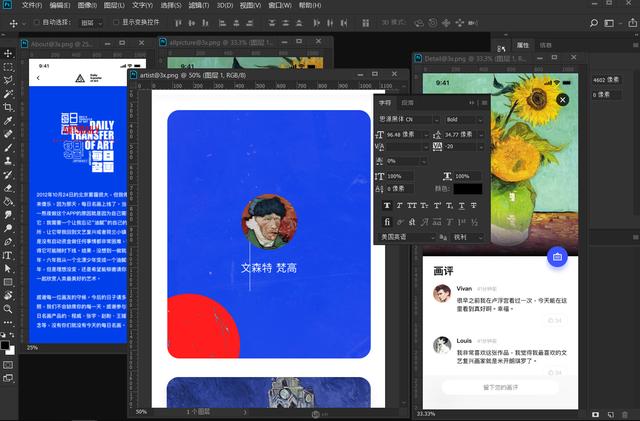Select the Crop tool

(x=8, y=107)
